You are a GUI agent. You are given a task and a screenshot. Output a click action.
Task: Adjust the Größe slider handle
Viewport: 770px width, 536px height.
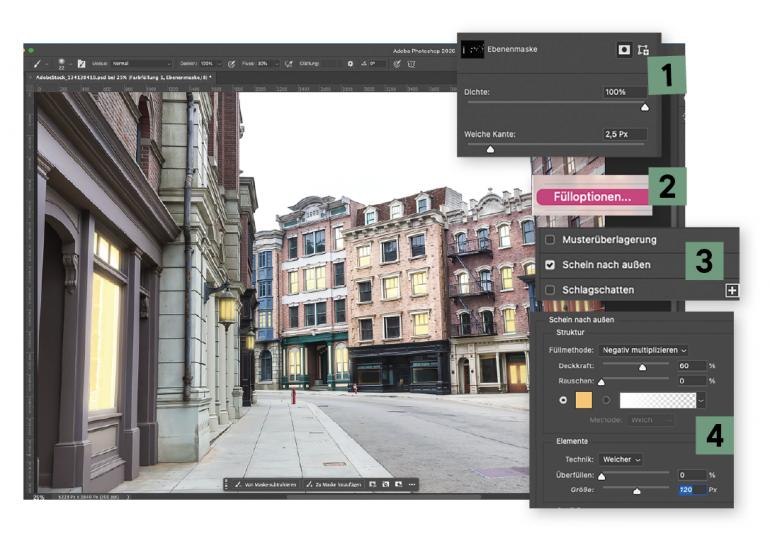coord(636,491)
